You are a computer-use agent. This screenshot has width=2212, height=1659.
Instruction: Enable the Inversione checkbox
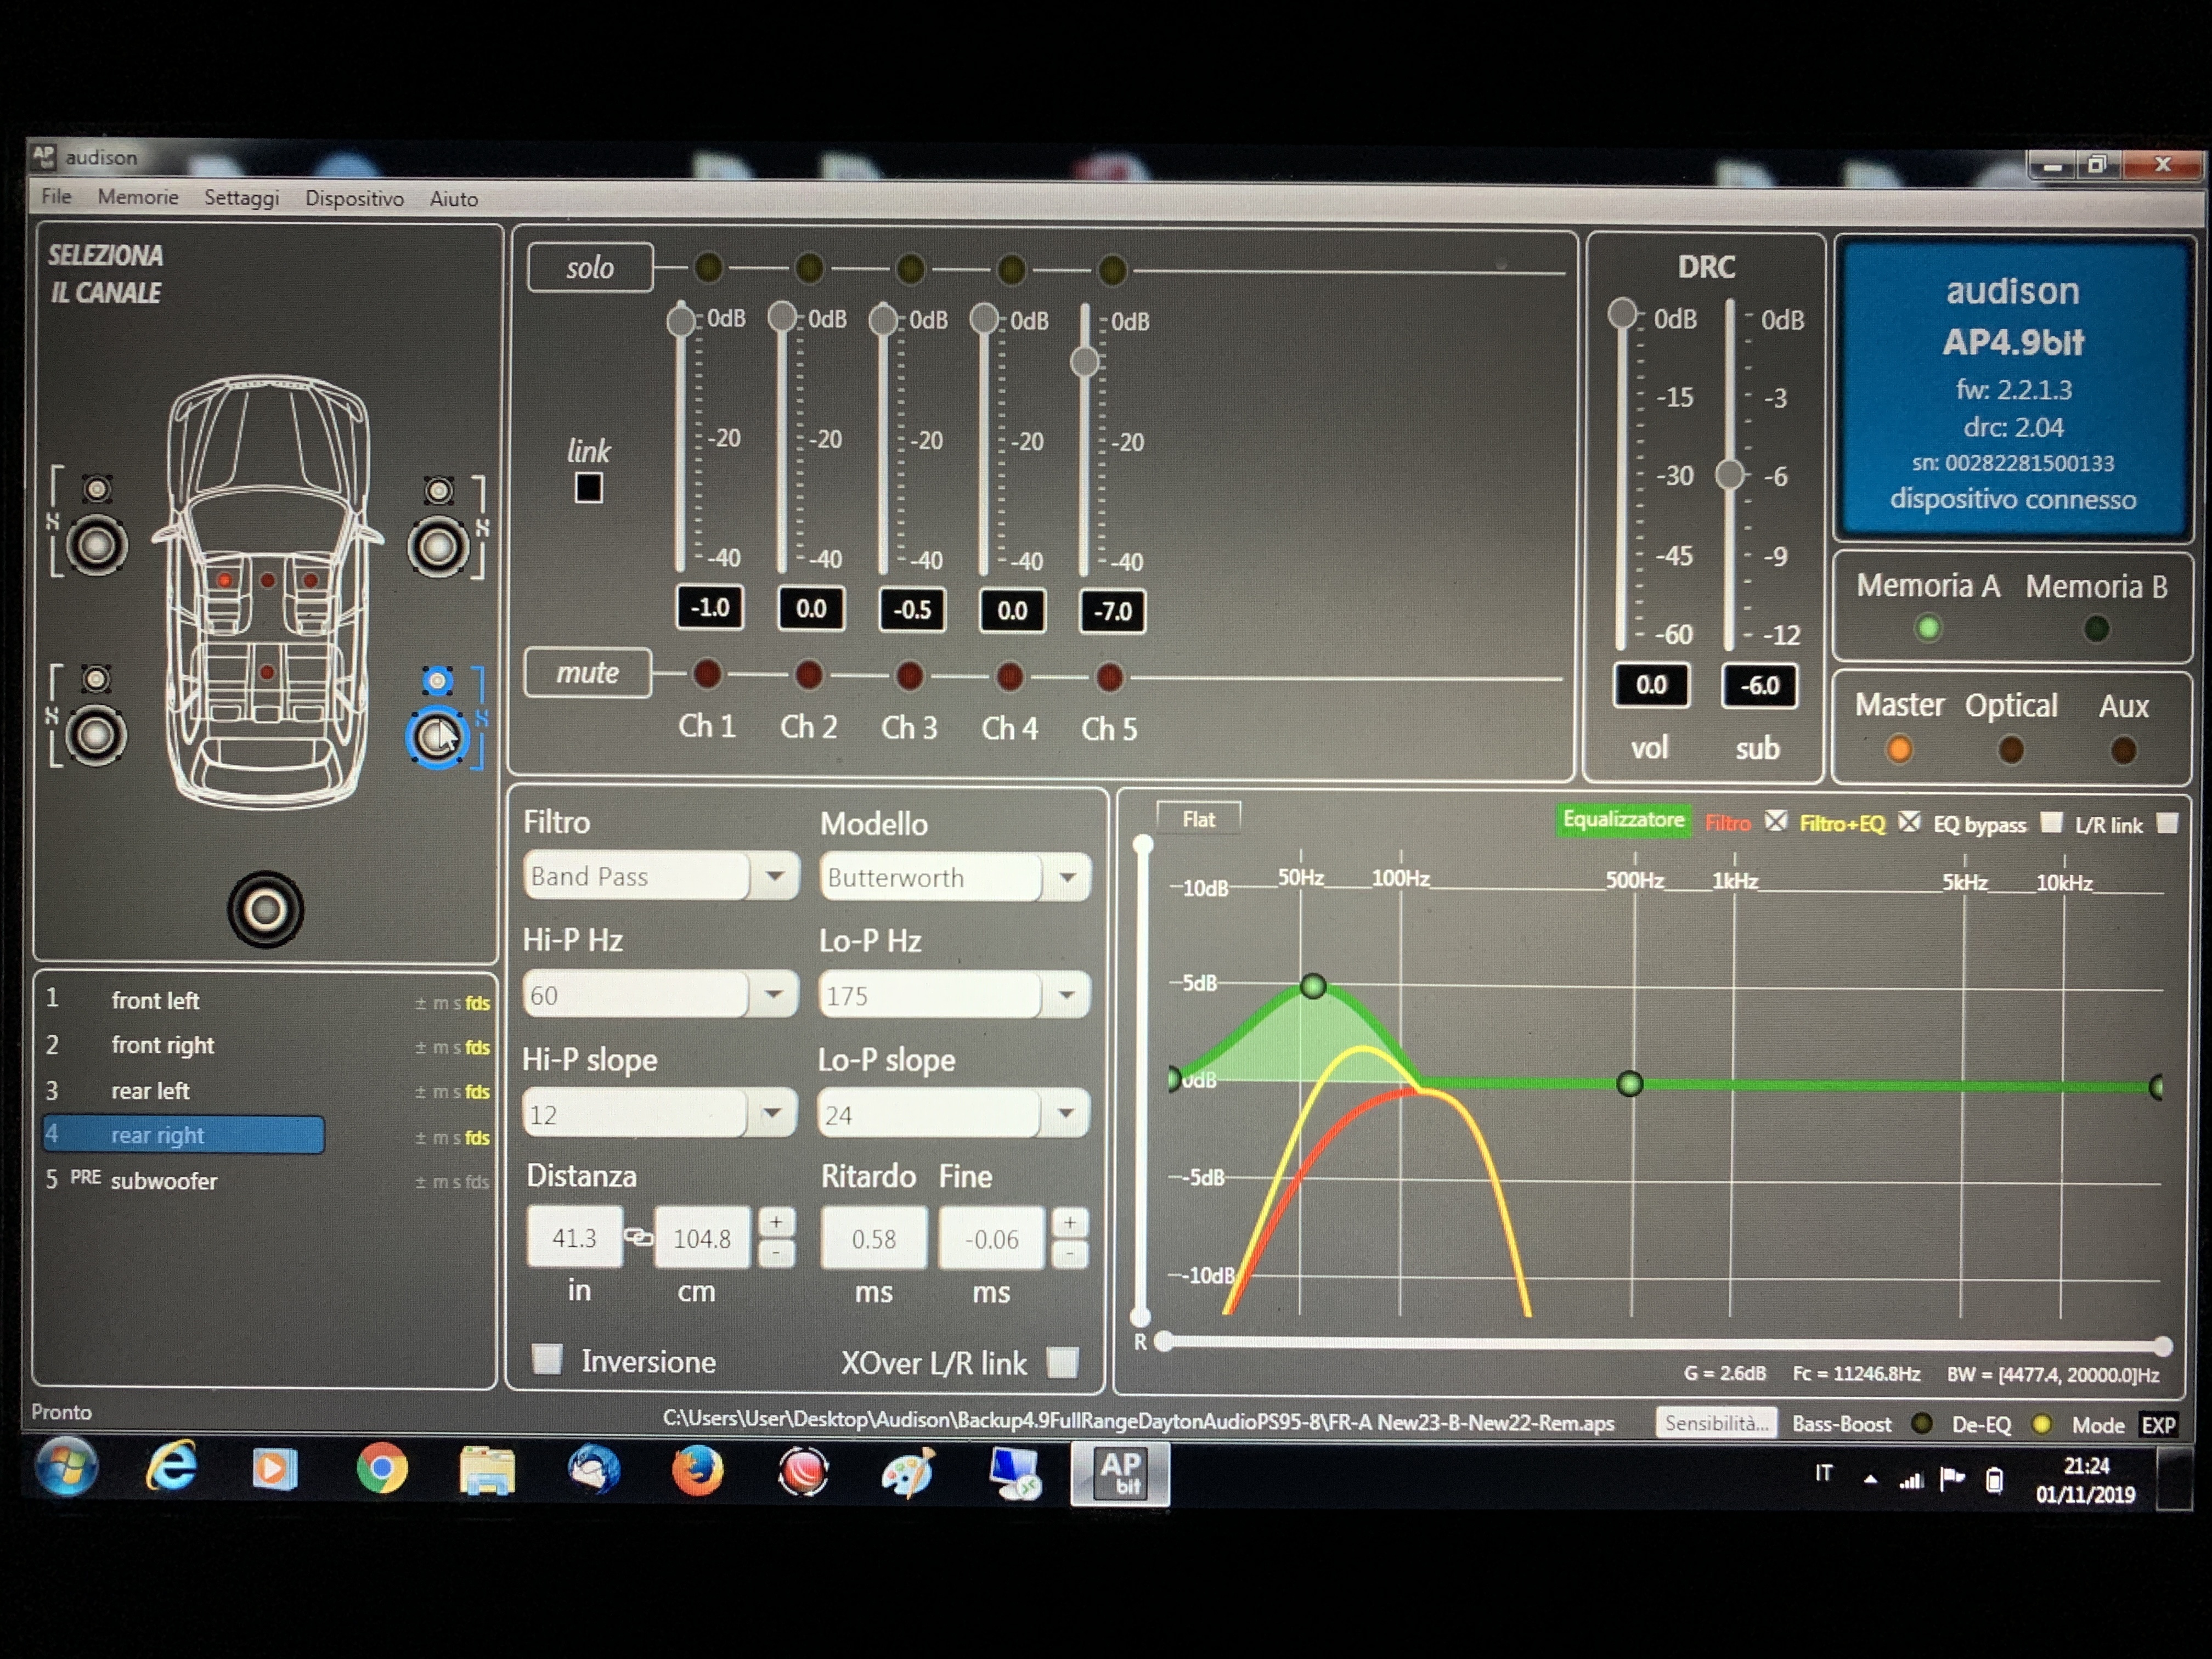[547, 1359]
